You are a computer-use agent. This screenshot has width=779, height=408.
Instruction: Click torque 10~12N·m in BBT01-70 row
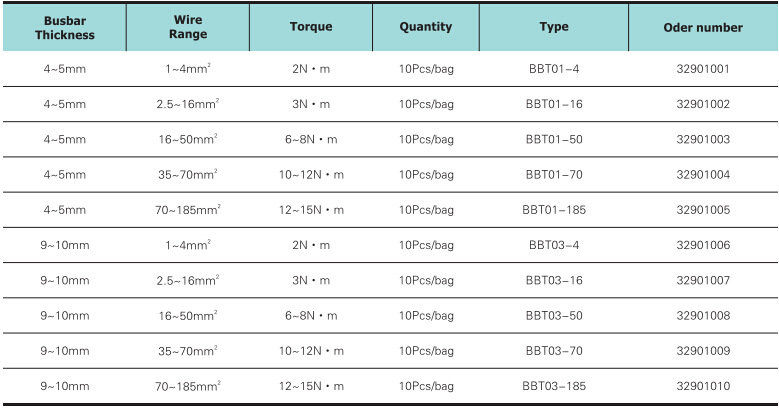point(311,175)
